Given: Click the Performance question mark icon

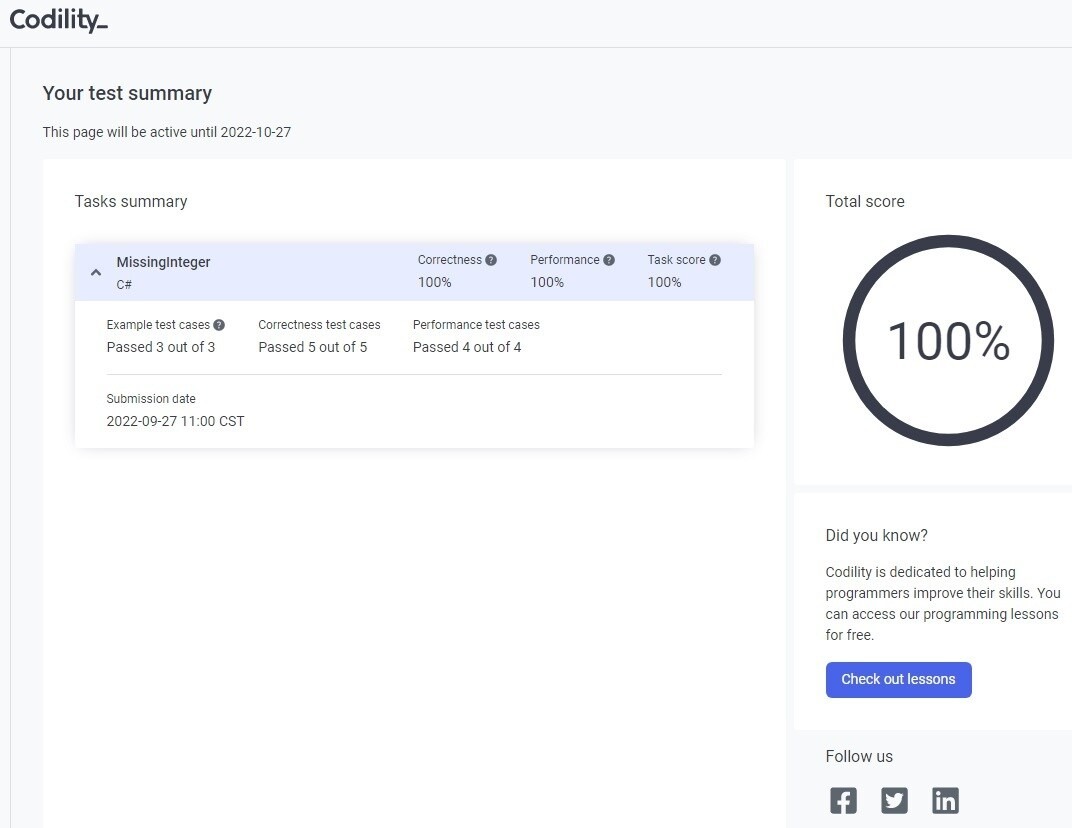Looking at the screenshot, I should pyautogui.click(x=609, y=260).
